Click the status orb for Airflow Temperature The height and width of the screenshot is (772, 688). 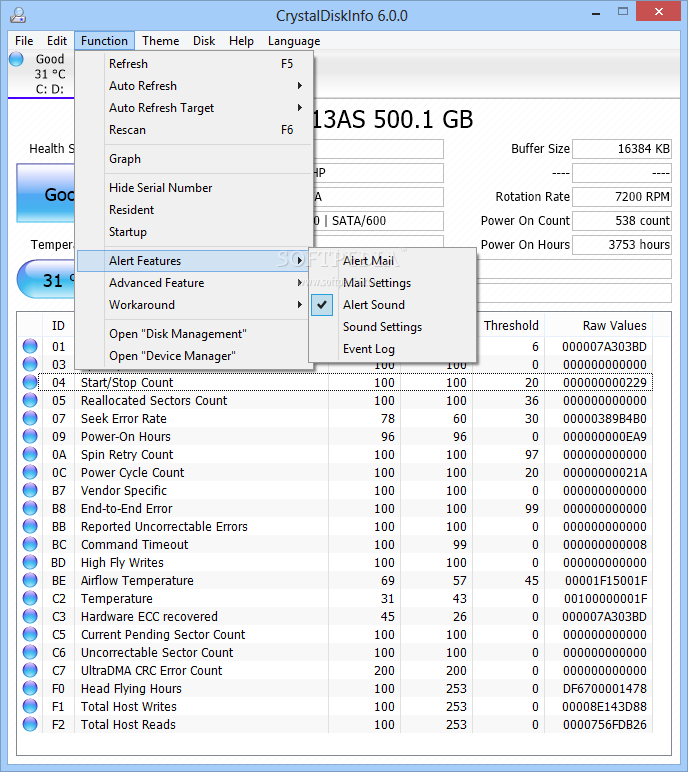tap(30, 580)
